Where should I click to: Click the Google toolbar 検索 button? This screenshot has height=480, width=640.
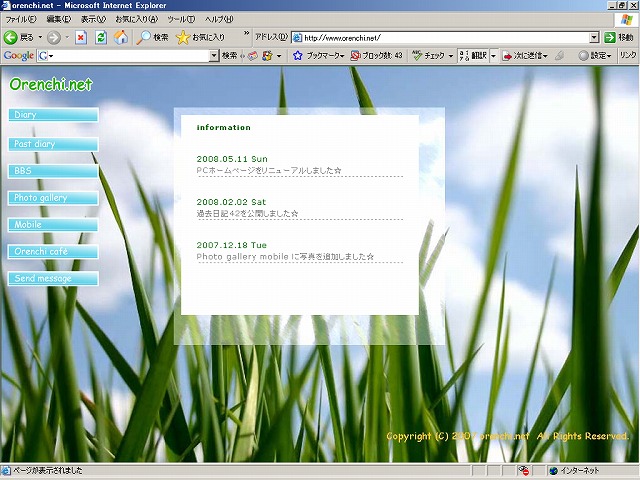coord(229,56)
